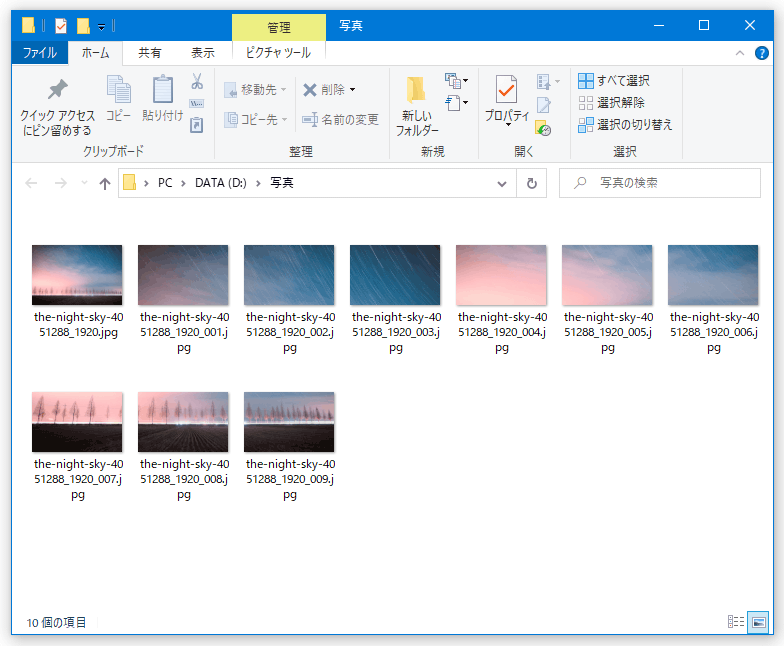The image size is (784, 646).
Task: Expand the address bar history dropdown
Action: pyautogui.click(x=502, y=184)
